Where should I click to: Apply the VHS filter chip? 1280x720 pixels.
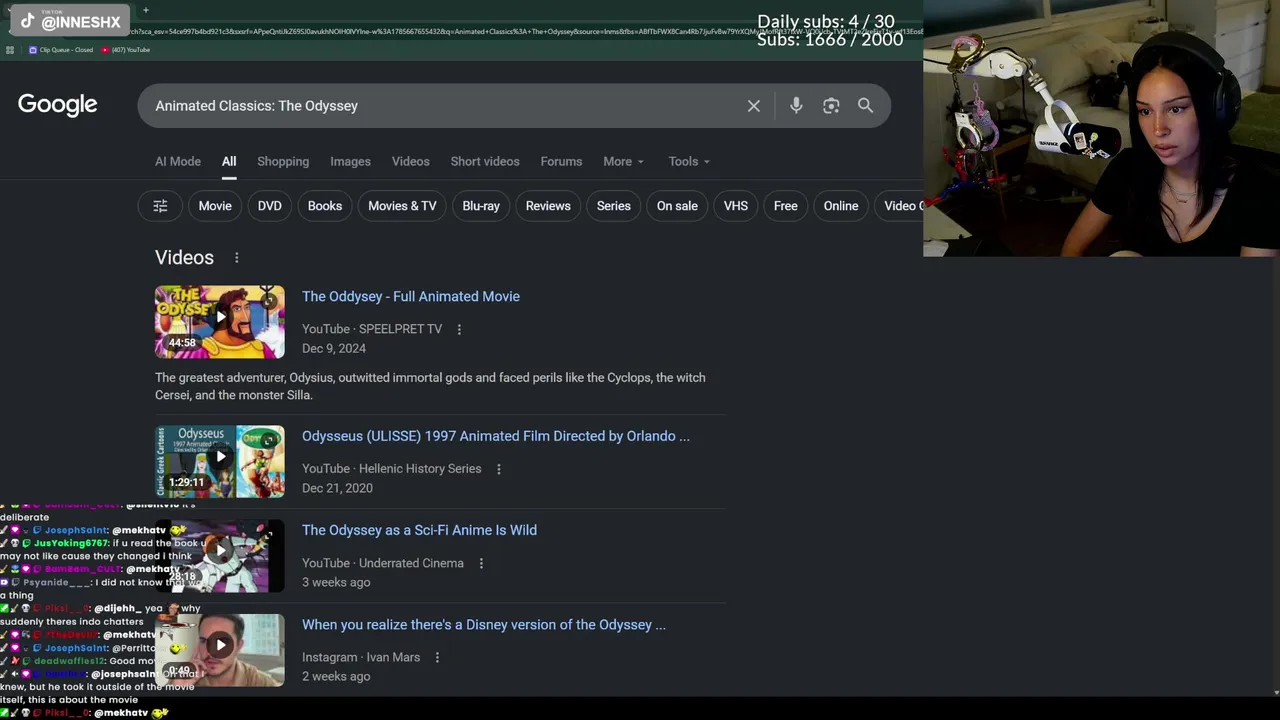pos(736,206)
